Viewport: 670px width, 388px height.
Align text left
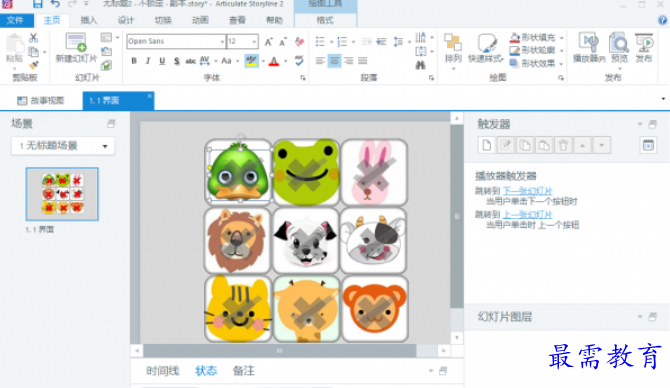[x=320, y=61]
